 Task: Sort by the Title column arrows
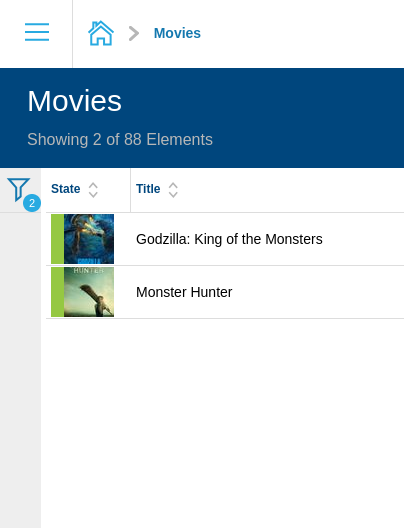tap(173, 190)
